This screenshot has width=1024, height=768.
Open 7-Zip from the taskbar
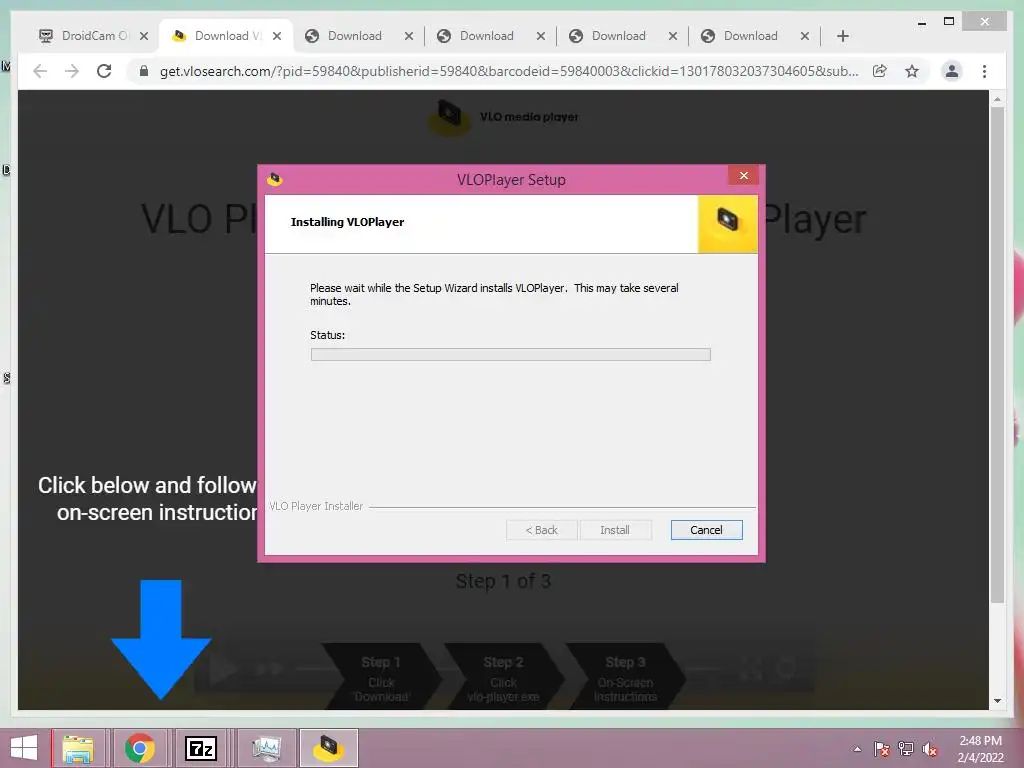pos(200,748)
